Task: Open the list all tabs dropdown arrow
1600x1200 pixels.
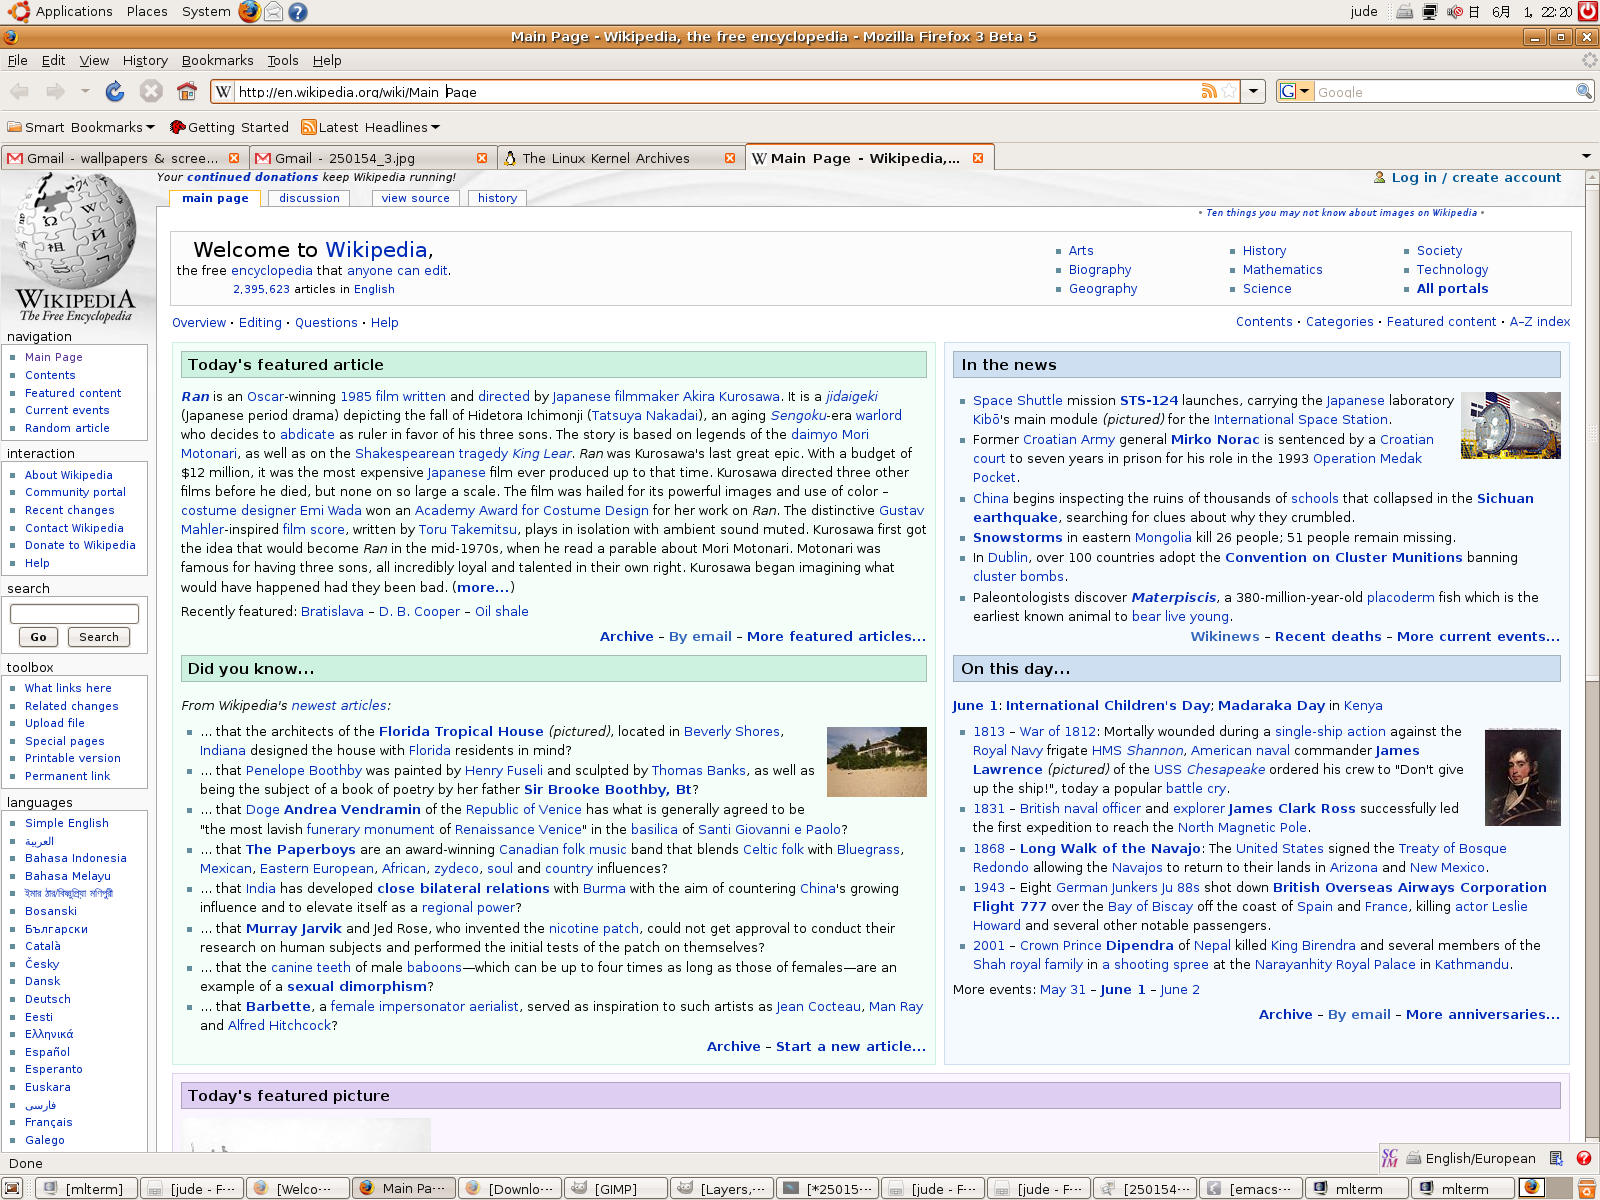Action: pyautogui.click(x=1586, y=156)
